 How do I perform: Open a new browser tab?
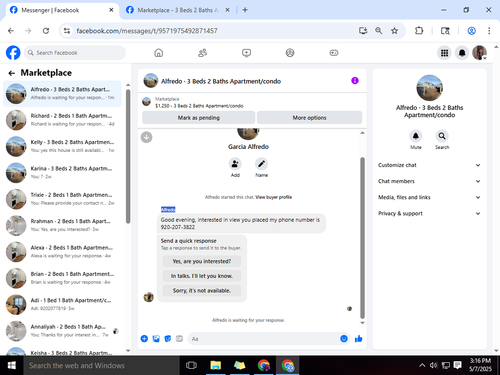(x=245, y=10)
